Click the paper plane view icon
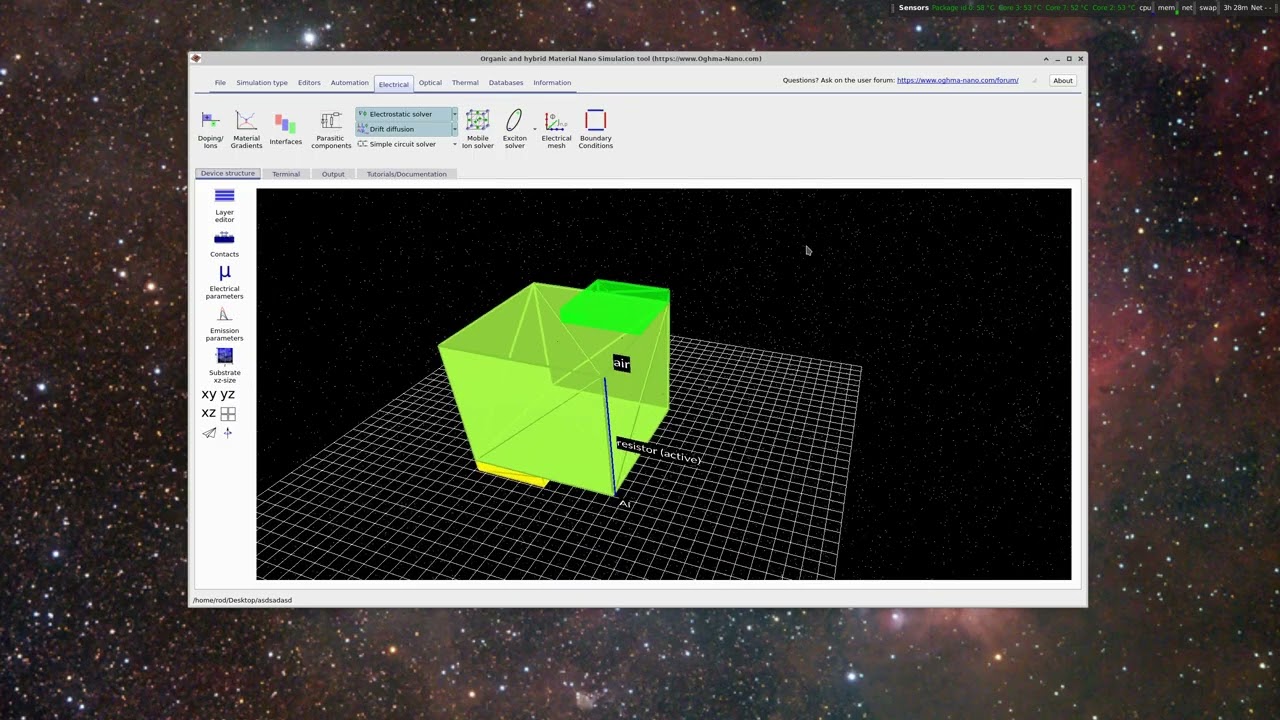The image size is (1280, 720). point(209,433)
